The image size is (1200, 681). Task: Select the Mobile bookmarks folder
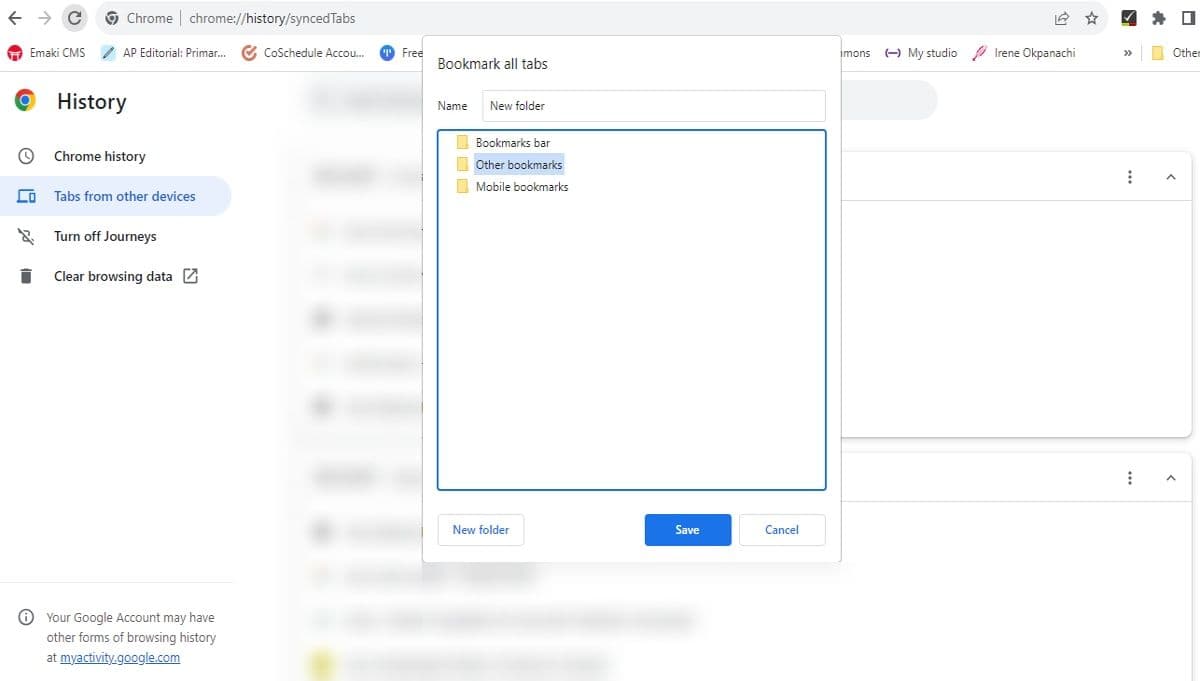click(x=521, y=187)
